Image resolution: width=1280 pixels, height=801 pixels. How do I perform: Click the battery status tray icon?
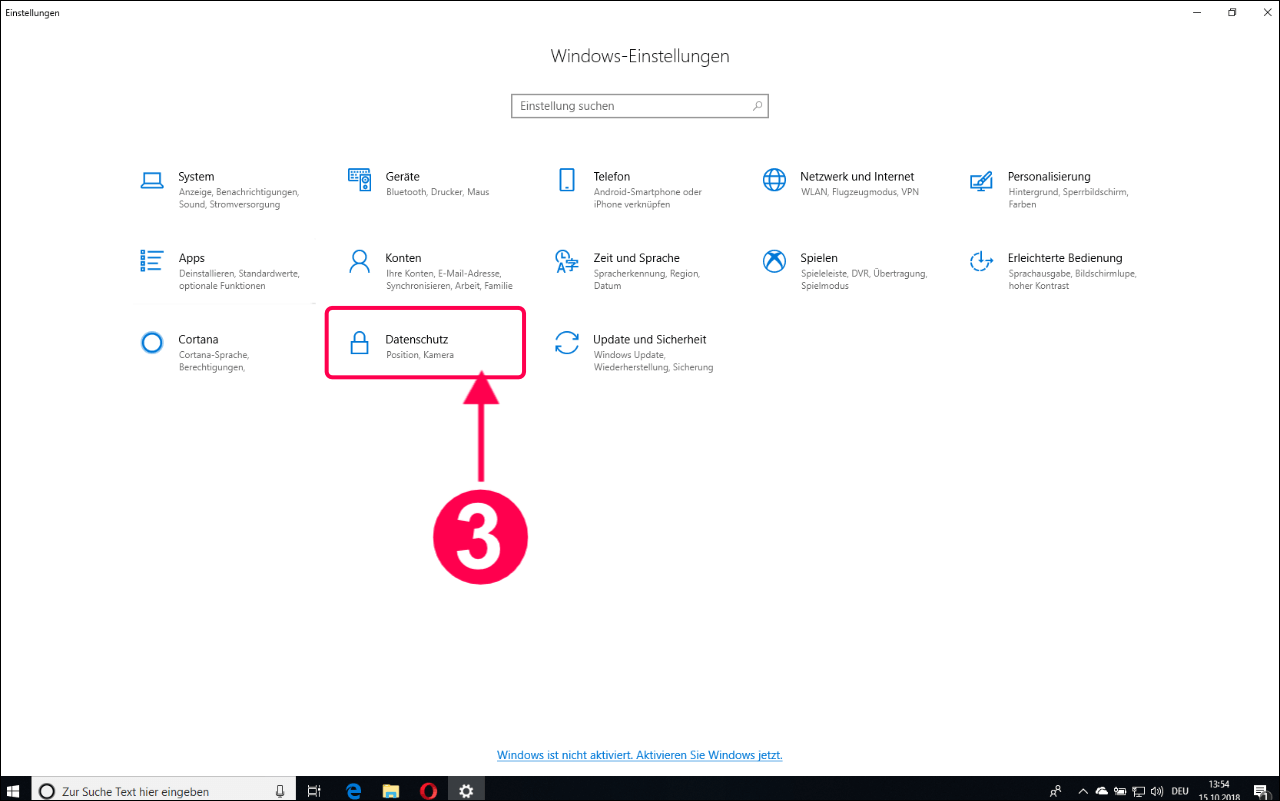click(1120, 791)
